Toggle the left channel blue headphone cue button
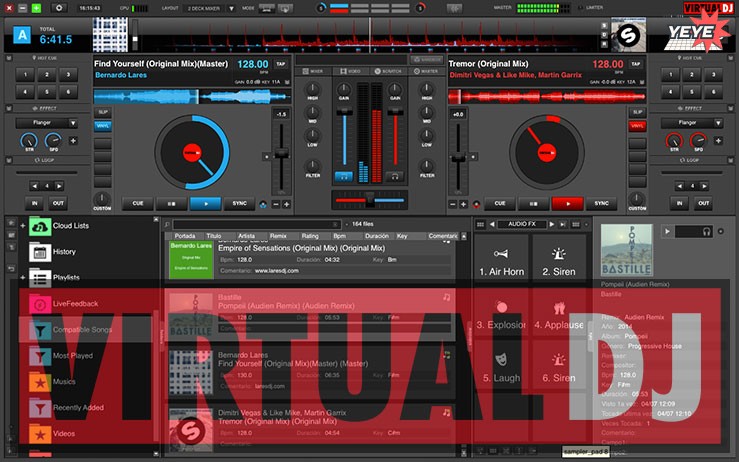 point(344,177)
